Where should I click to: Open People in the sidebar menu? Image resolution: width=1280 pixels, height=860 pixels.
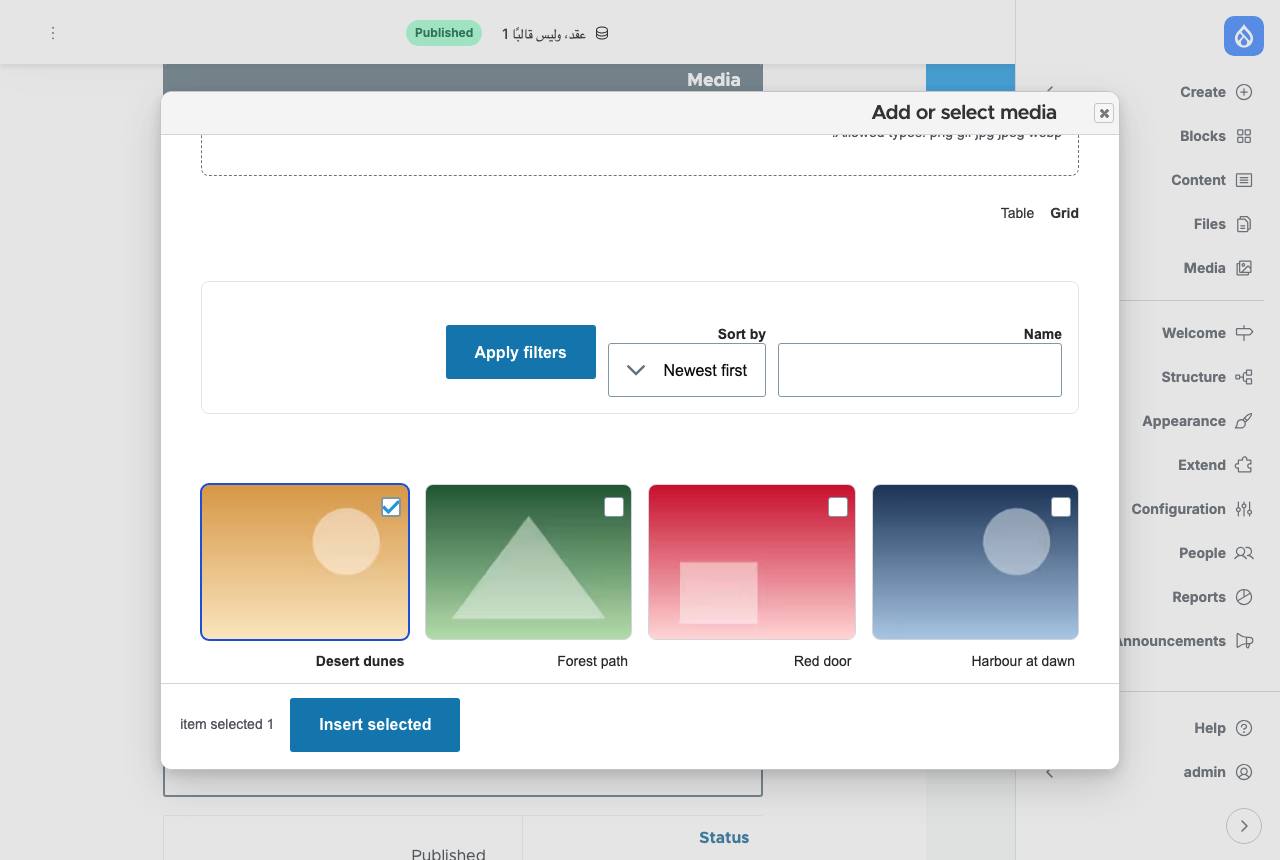1202,553
